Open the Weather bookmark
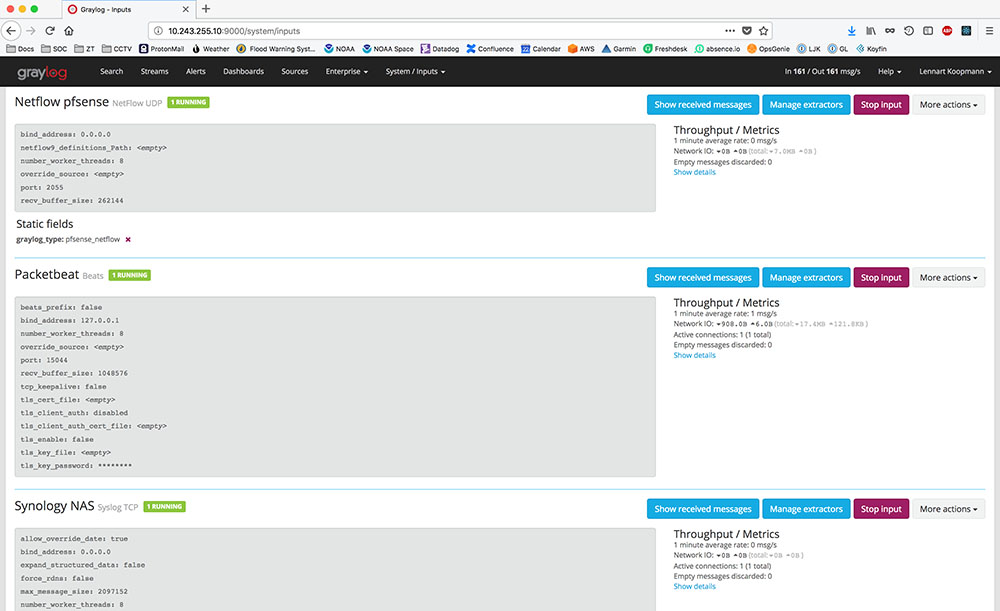Screen dimensions: 1000x611 pyautogui.click(x=210, y=48)
